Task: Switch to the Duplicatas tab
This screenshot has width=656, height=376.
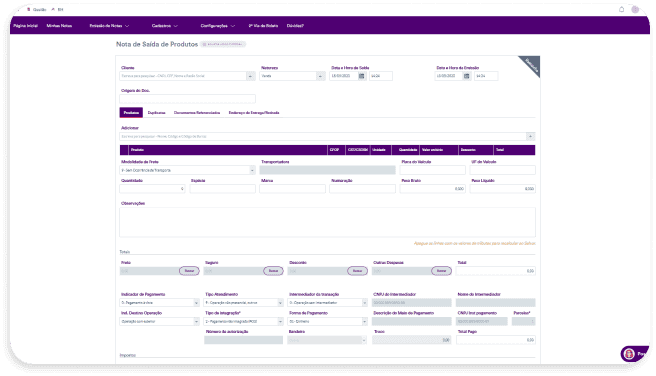Action: coord(156,113)
